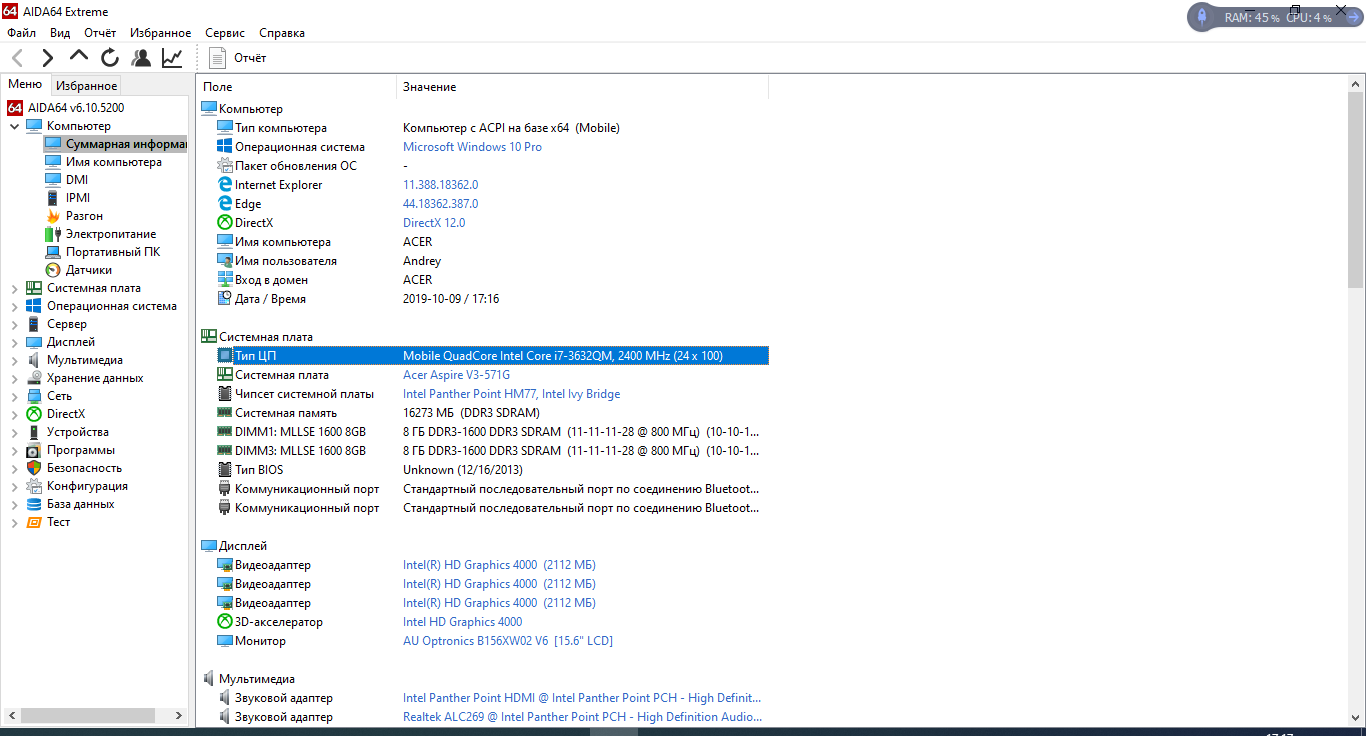Click the Internet Explorer row icon
The image size is (1366, 736).
pyautogui.click(x=225, y=185)
